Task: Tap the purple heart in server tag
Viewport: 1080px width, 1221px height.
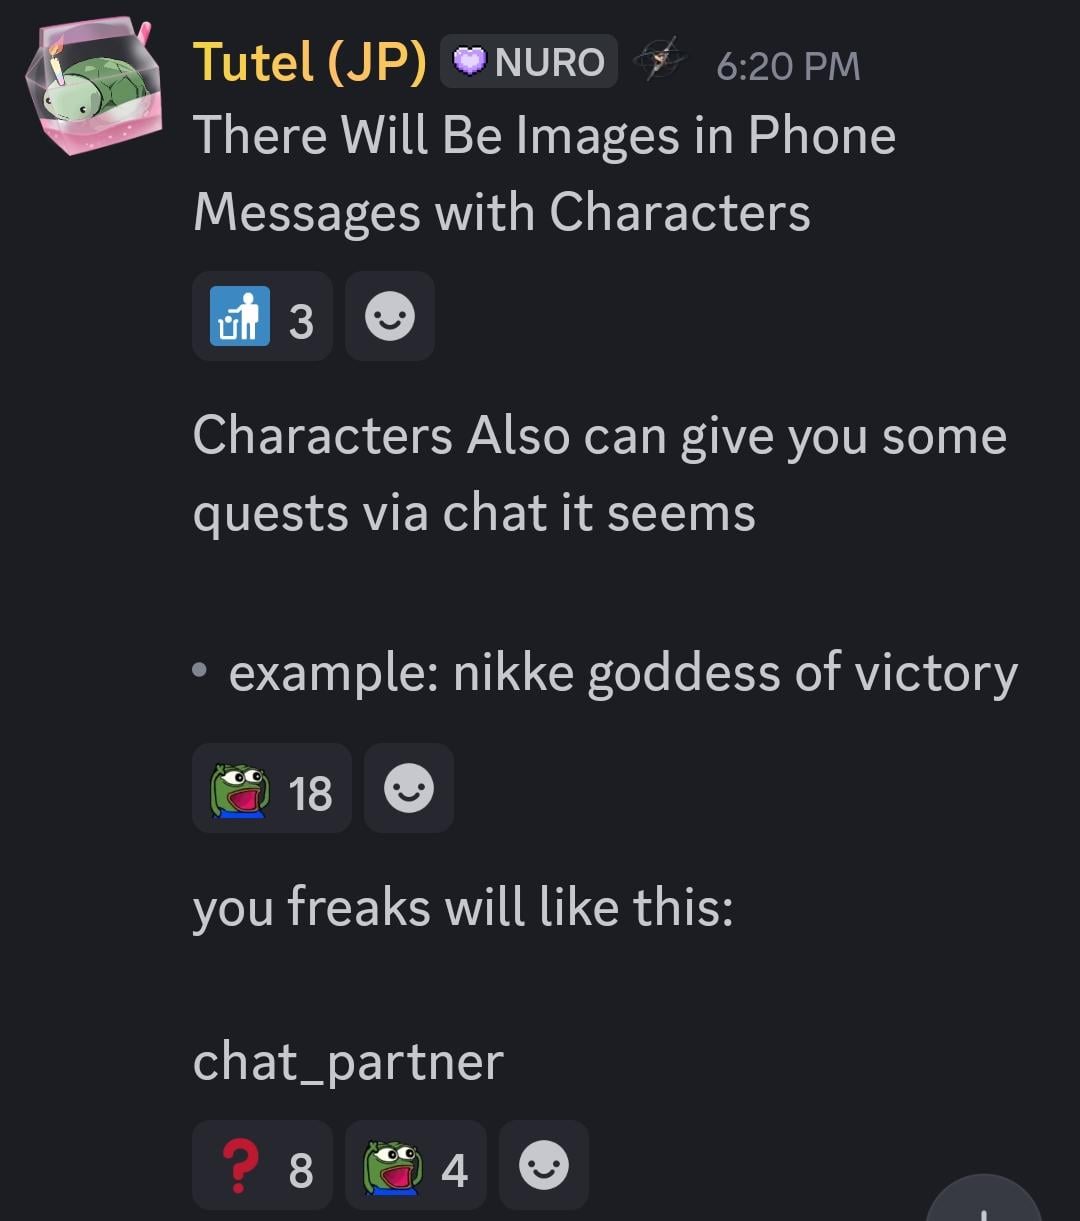Action: click(x=469, y=63)
